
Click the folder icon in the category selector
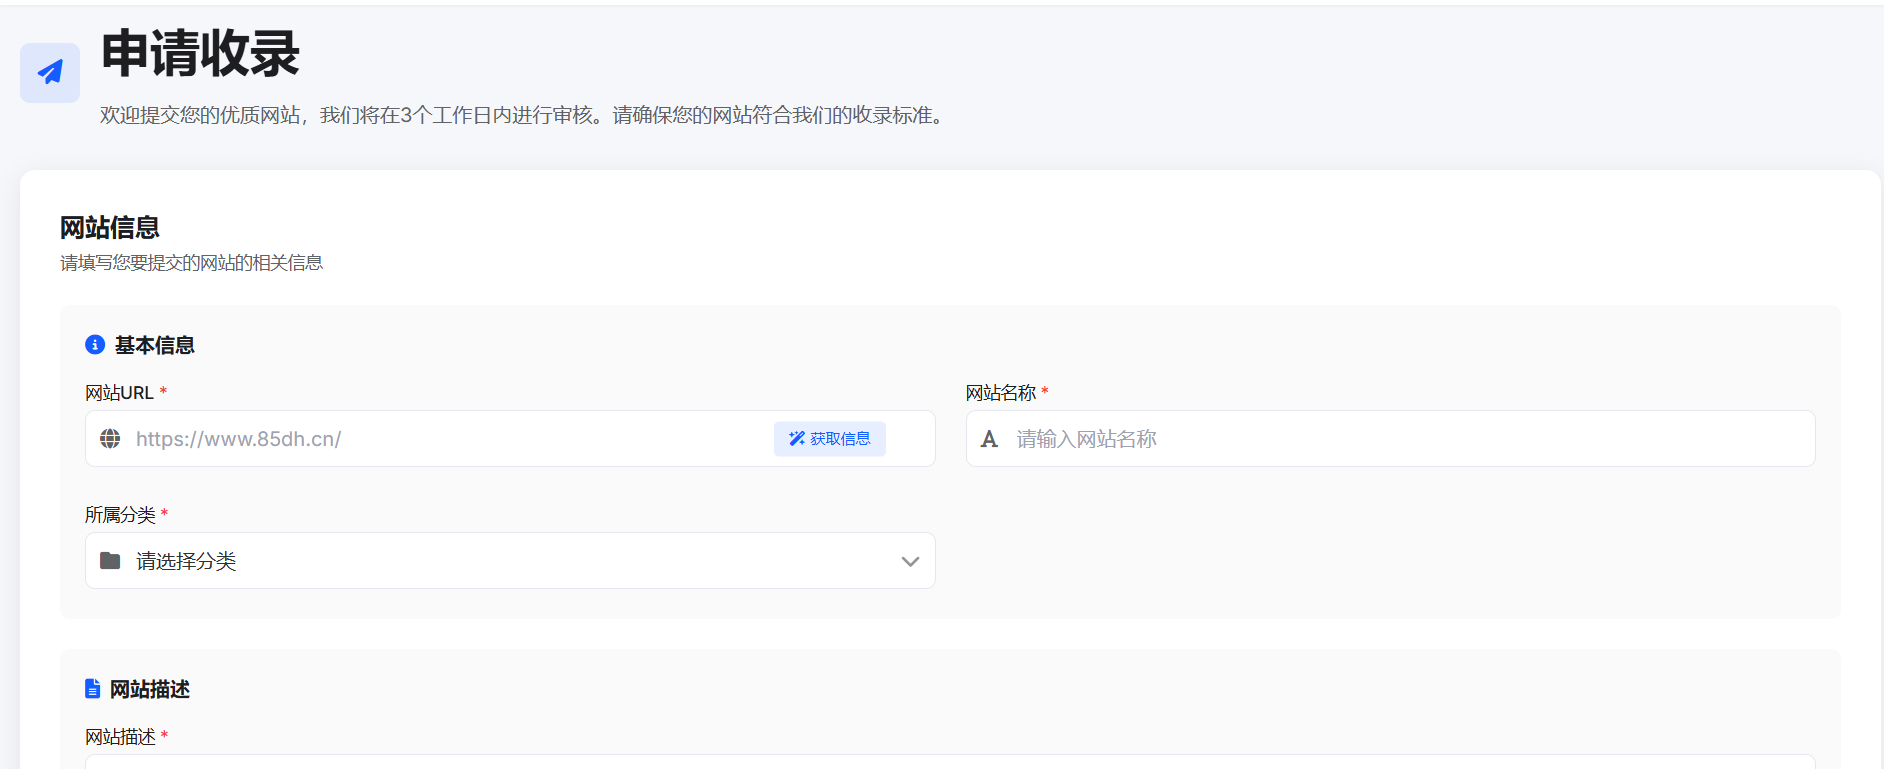[110, 561]
